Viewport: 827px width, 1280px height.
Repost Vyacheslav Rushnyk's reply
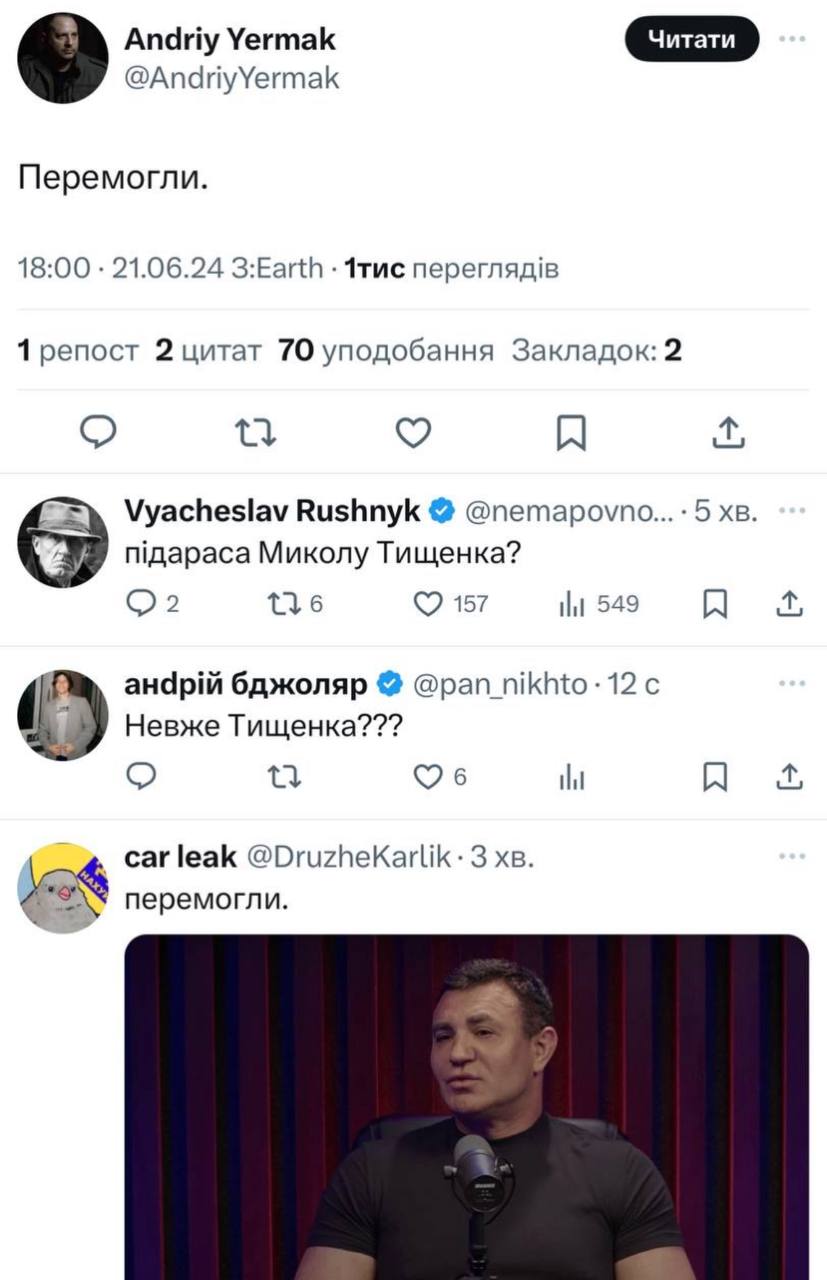[285, 603]
